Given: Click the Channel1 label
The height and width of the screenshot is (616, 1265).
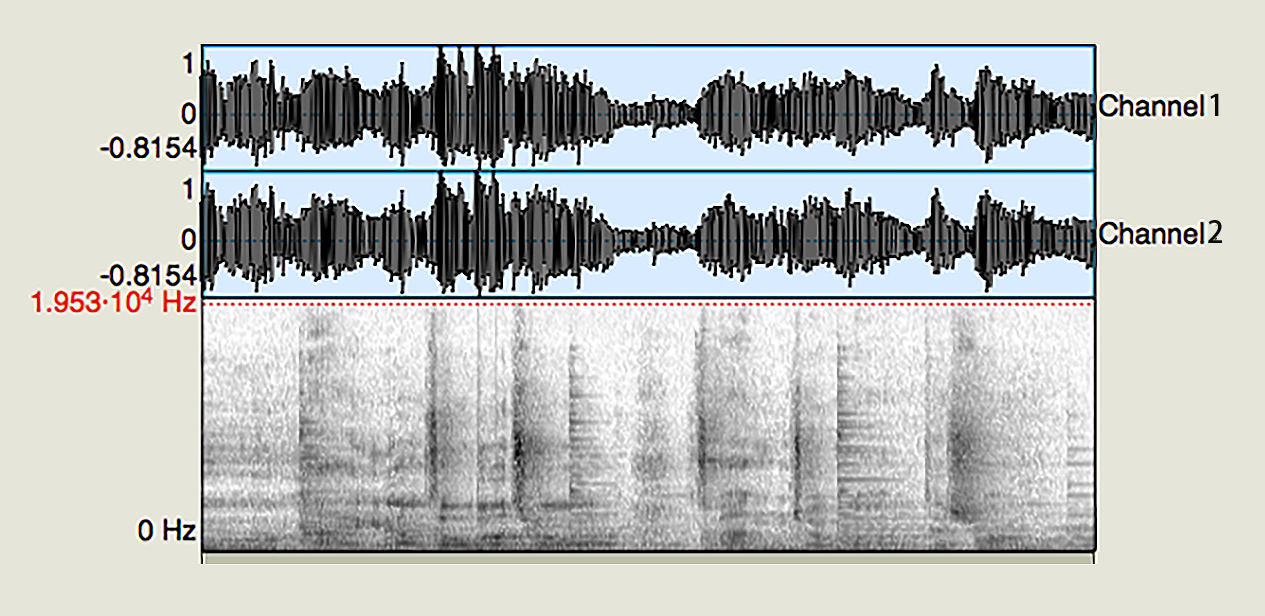Looking at the screenshot, I should pyautogui.click(x=1159, y=106).
